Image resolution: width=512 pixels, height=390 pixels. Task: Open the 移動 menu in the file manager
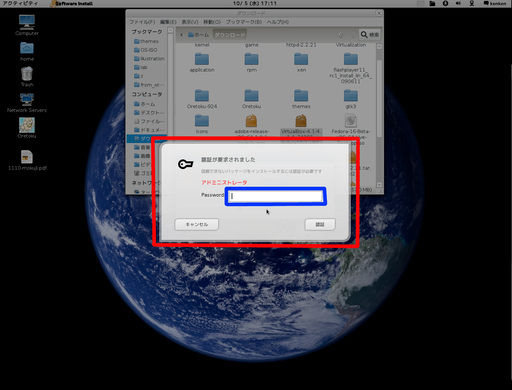click(212, 22)
